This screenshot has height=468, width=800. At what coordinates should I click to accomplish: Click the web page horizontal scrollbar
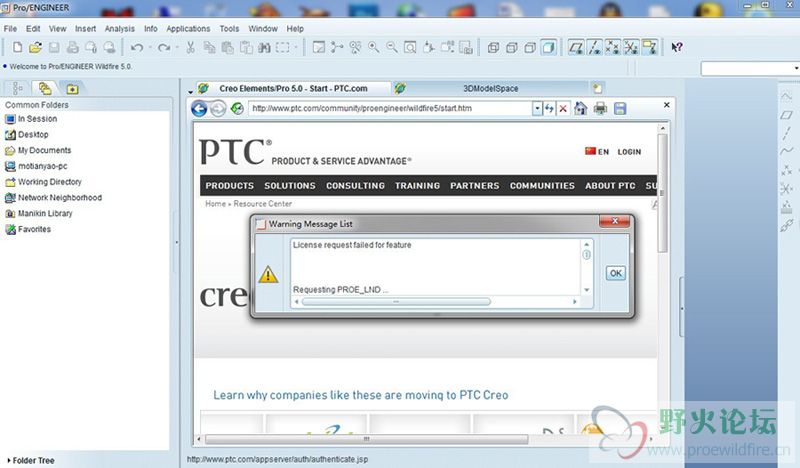click(366, 439)
